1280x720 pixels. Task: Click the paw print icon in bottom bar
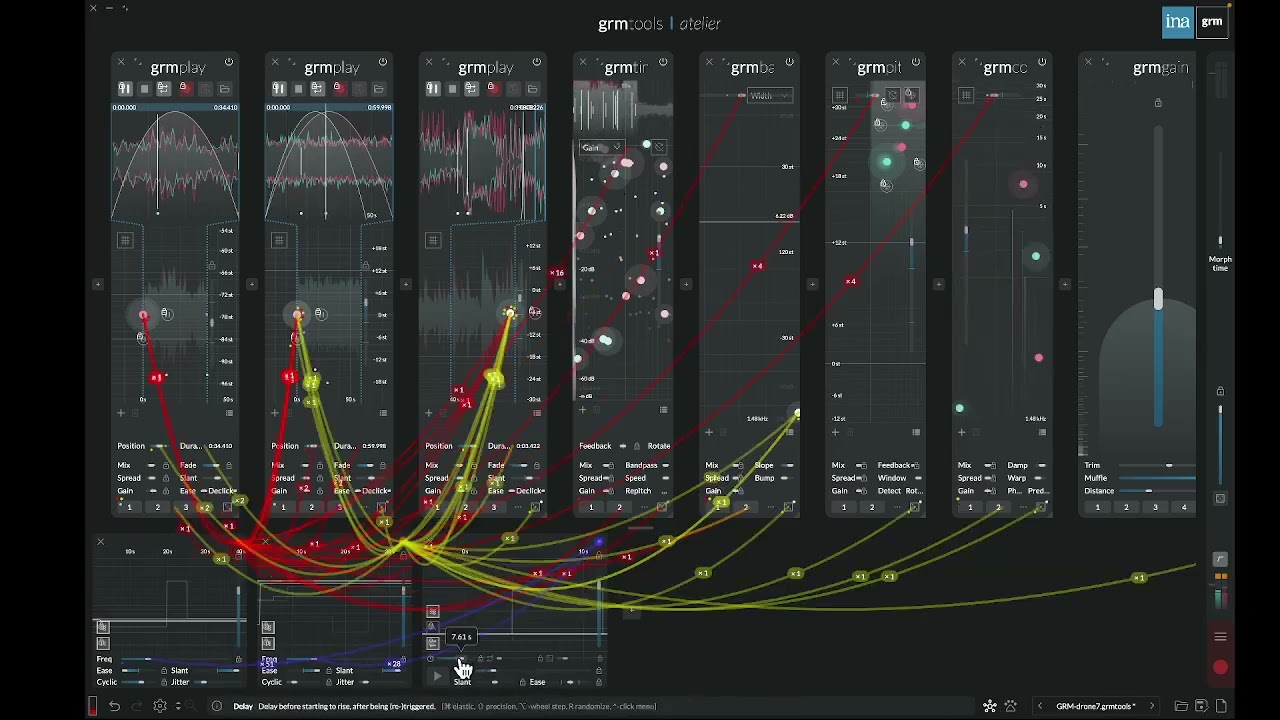pos(1011,706)
